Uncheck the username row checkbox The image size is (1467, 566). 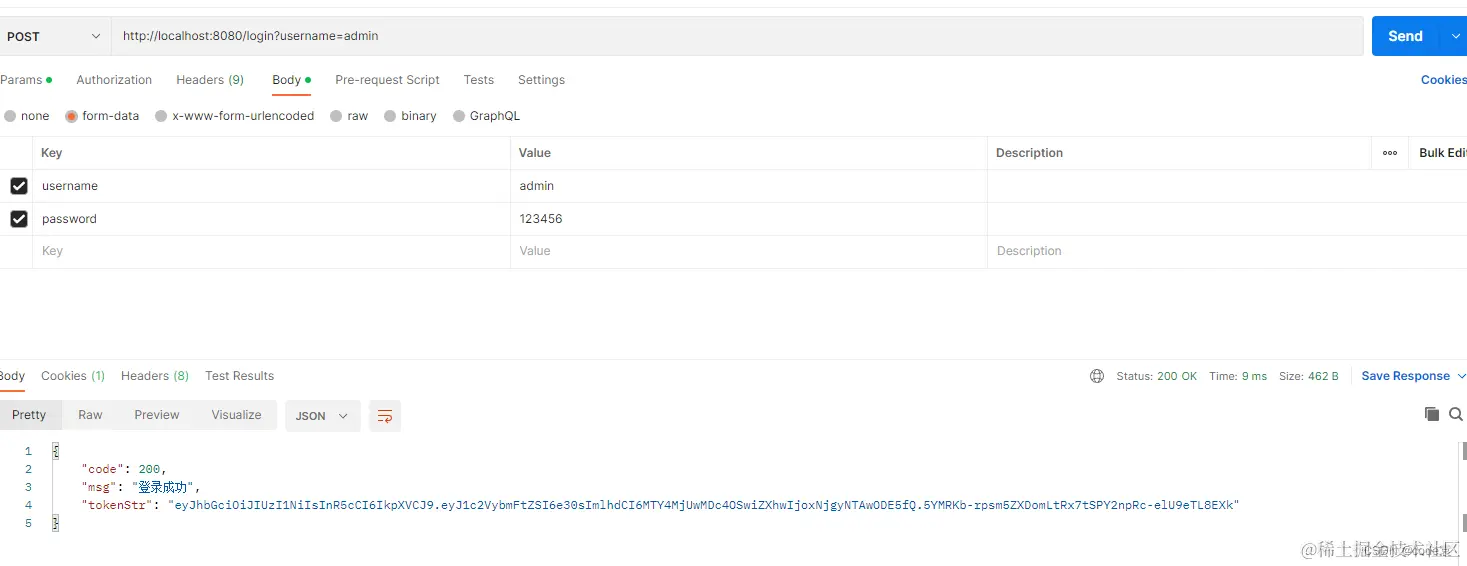[18, 186]
